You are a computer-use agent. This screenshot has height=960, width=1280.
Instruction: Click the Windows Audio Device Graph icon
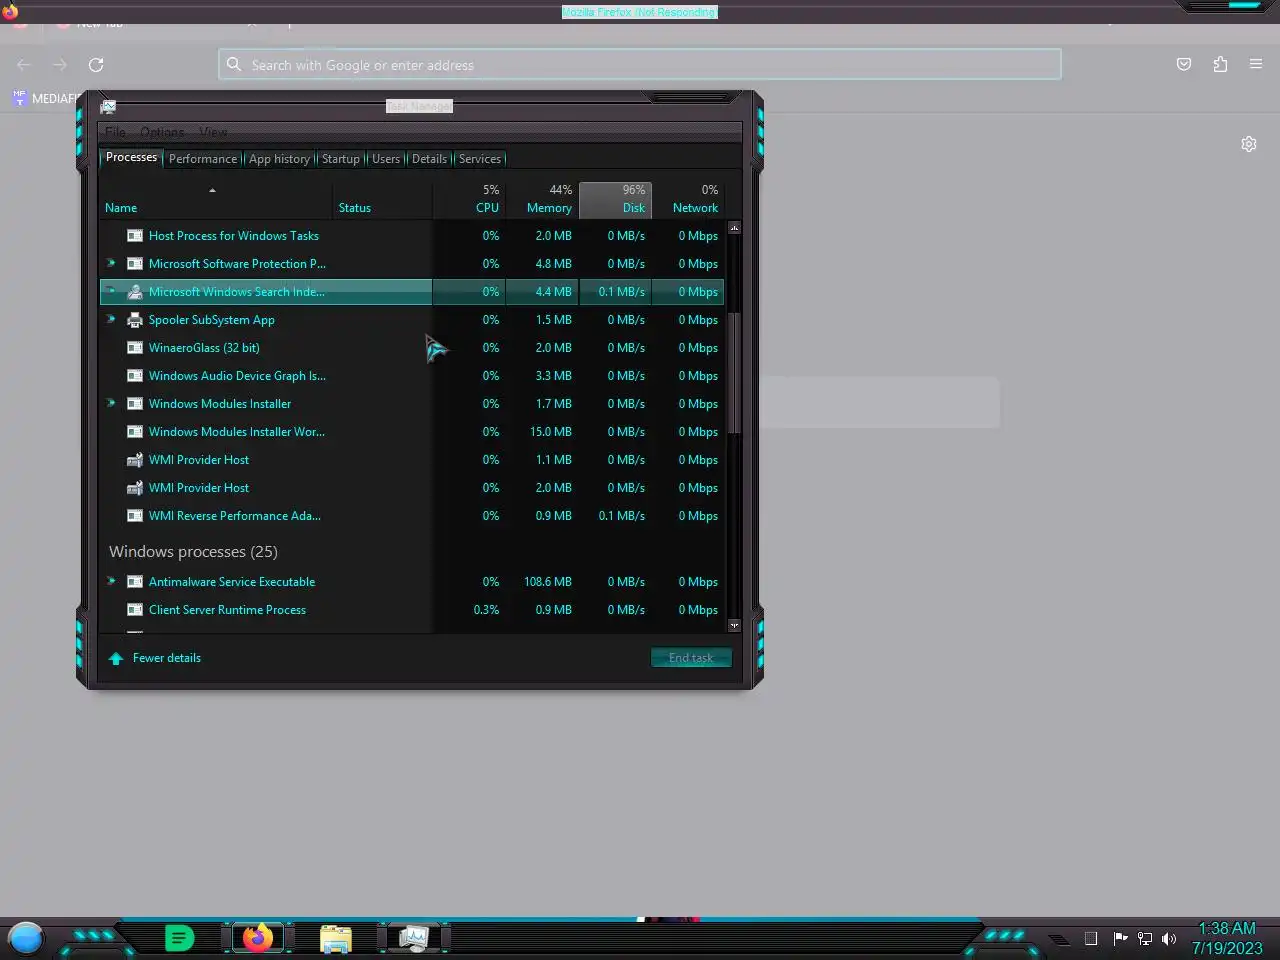tap(135, 376)
